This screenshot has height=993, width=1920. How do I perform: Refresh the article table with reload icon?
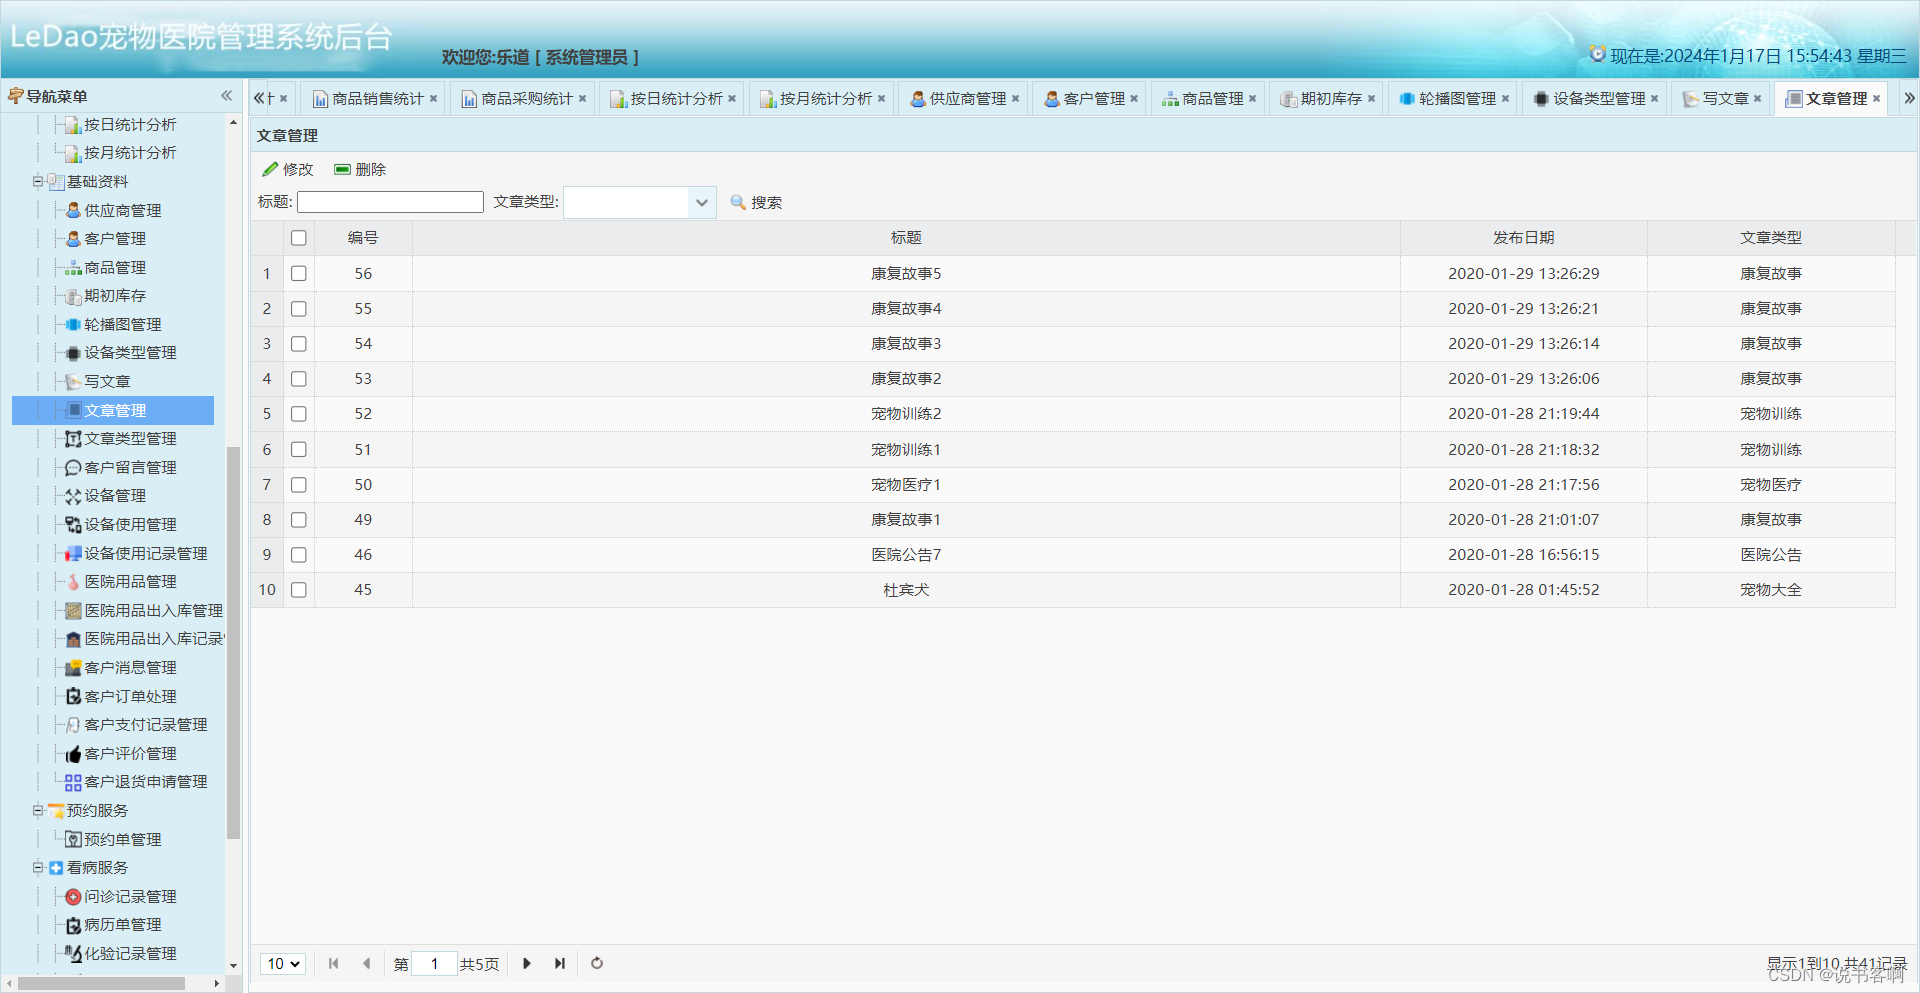[x=597, y=964]
